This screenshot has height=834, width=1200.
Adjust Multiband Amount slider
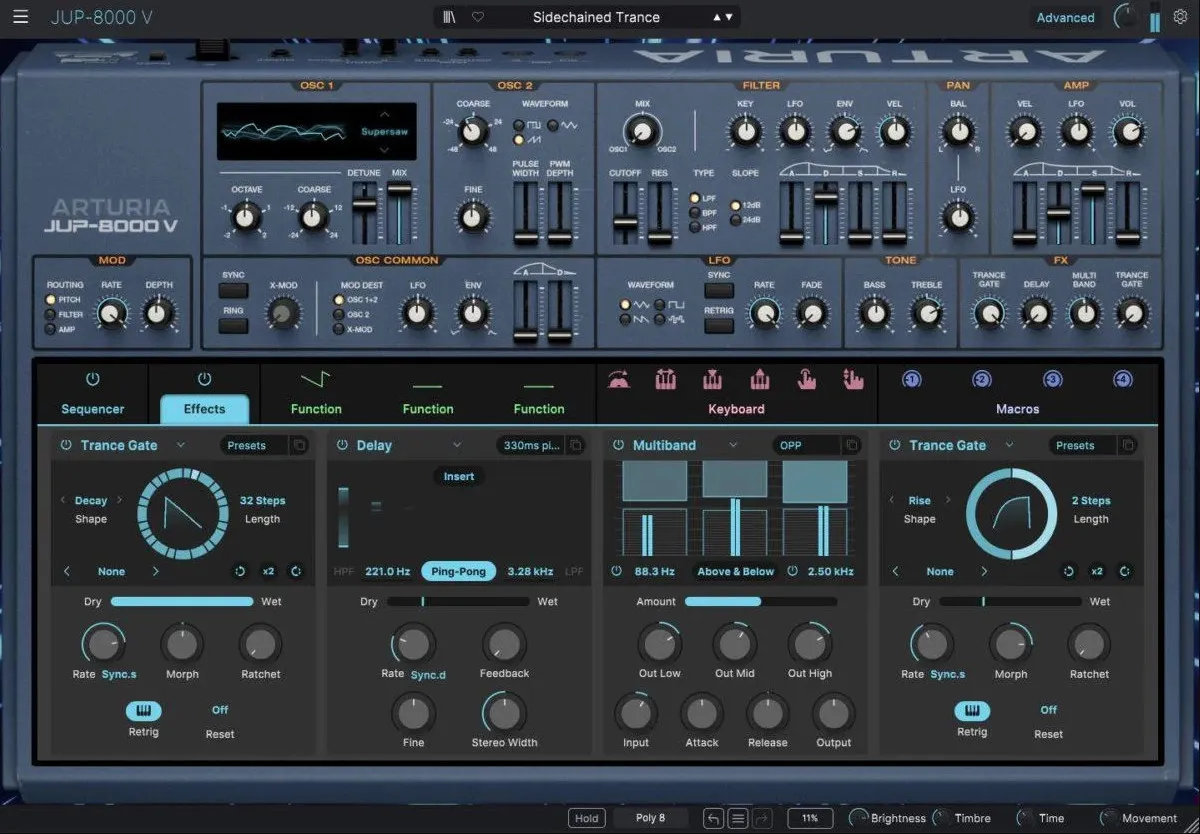(761, 601)
